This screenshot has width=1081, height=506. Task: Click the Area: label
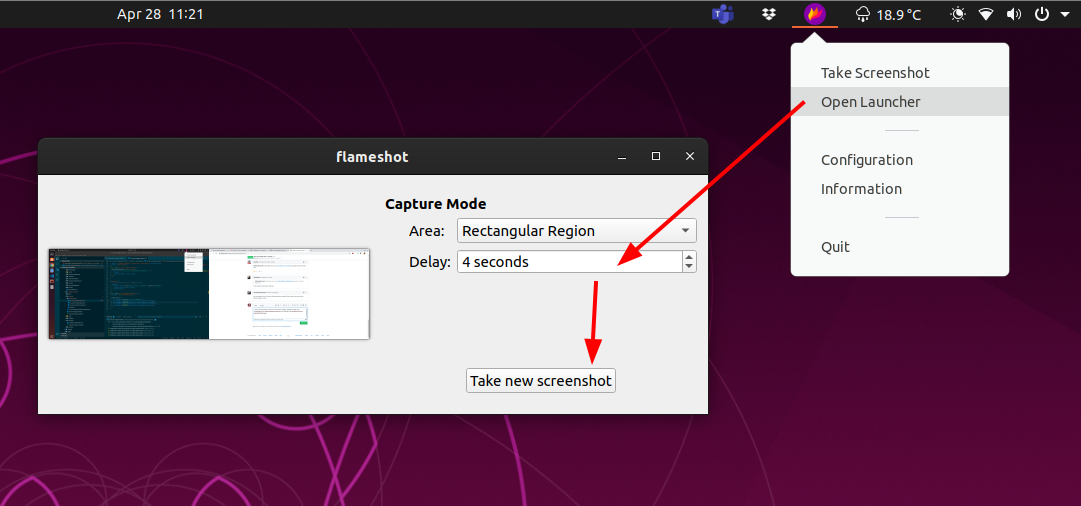click(x=427, y=231)
